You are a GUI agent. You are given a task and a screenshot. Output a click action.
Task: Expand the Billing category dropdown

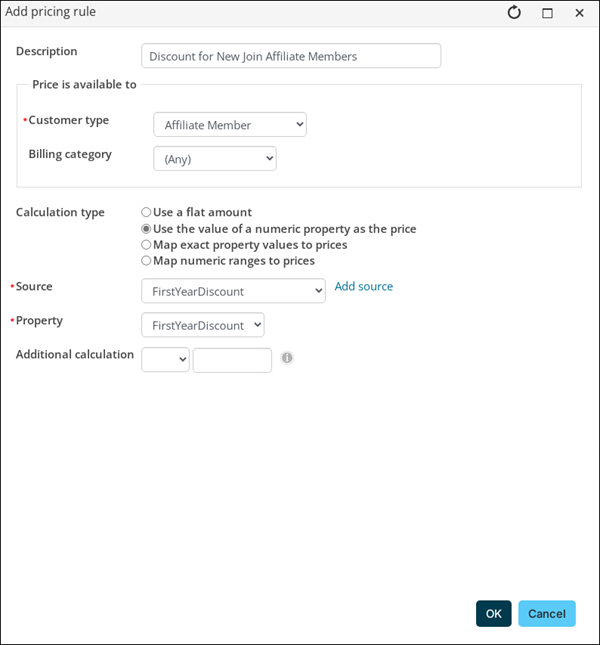click(x=214, y=159)
